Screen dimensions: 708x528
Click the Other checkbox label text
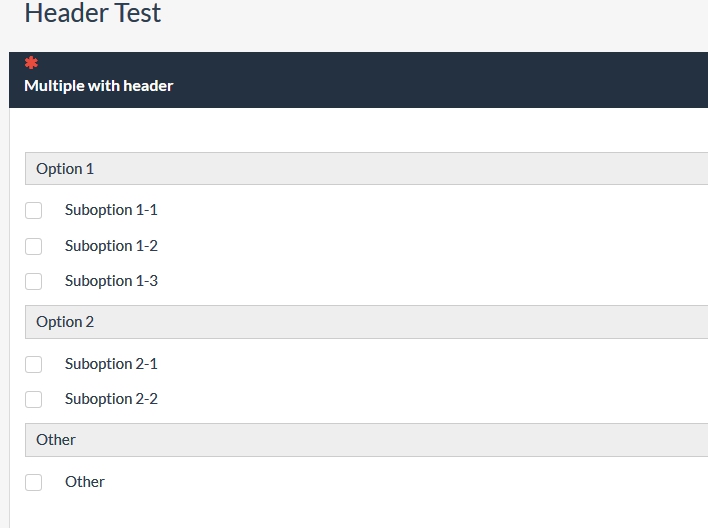pos(85,482)
